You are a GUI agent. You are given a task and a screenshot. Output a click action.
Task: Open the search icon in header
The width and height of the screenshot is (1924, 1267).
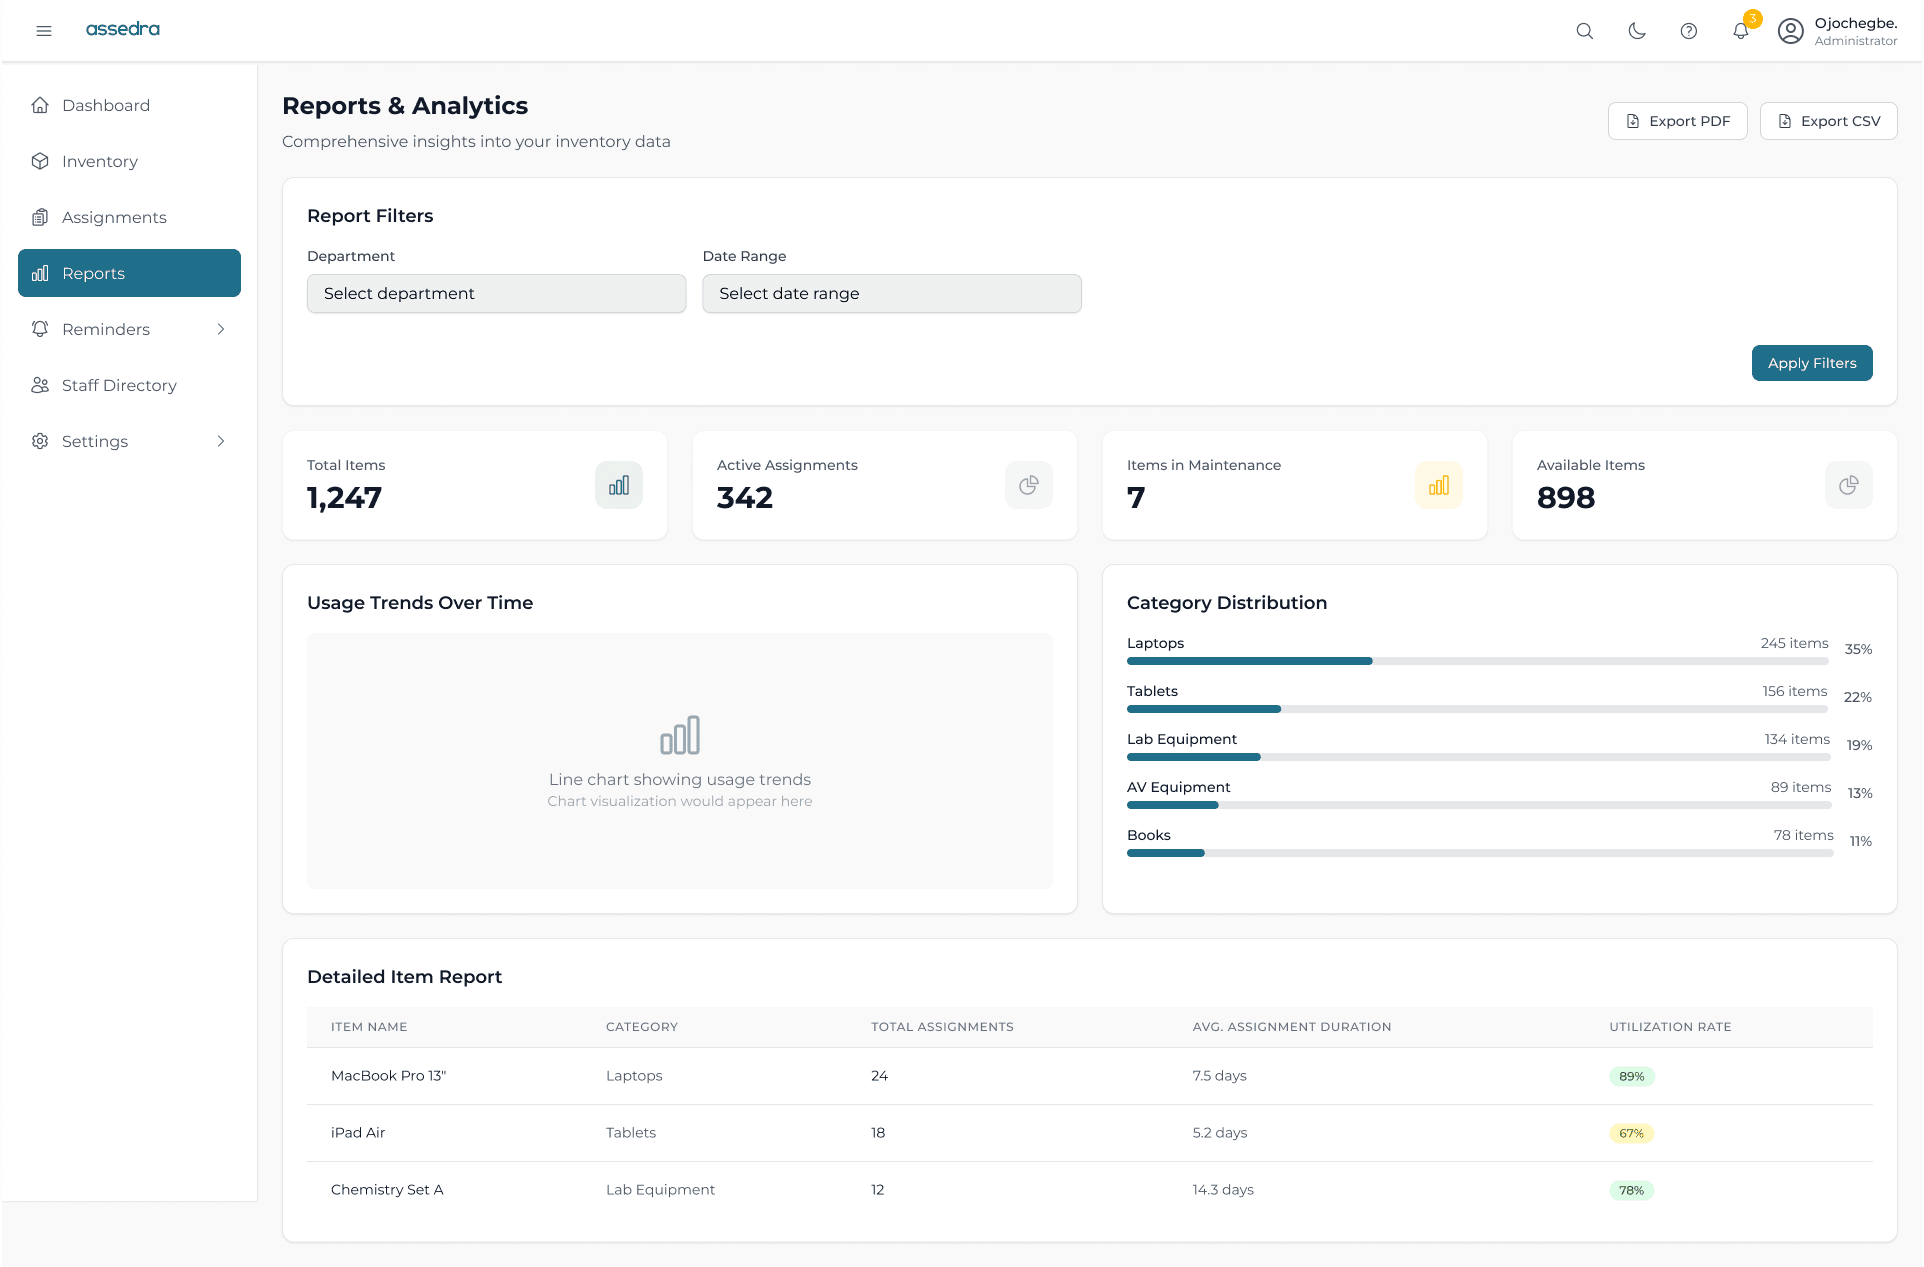[x=1585, y=31]
